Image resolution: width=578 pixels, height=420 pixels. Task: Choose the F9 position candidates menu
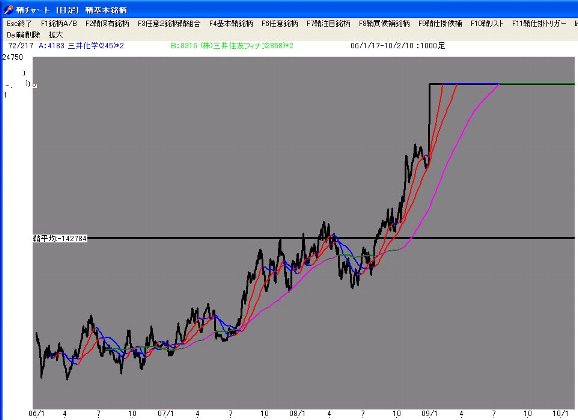[440, 24]
